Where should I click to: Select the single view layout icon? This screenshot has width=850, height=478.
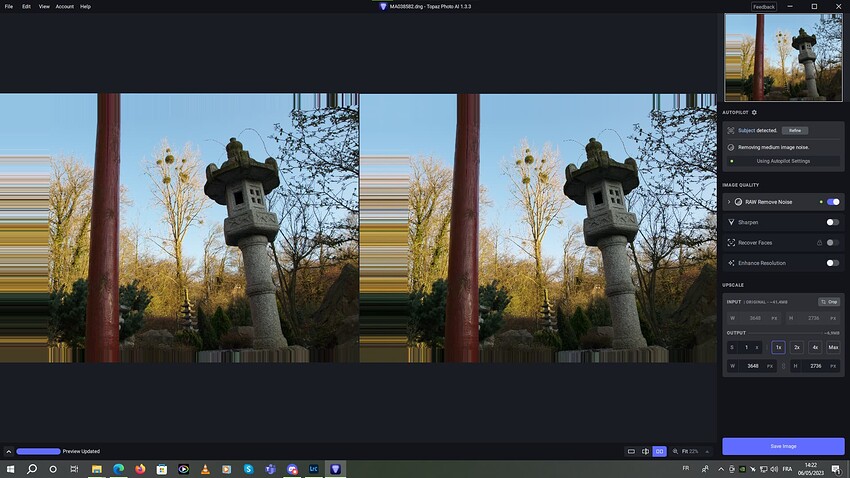tap(631, 452)
